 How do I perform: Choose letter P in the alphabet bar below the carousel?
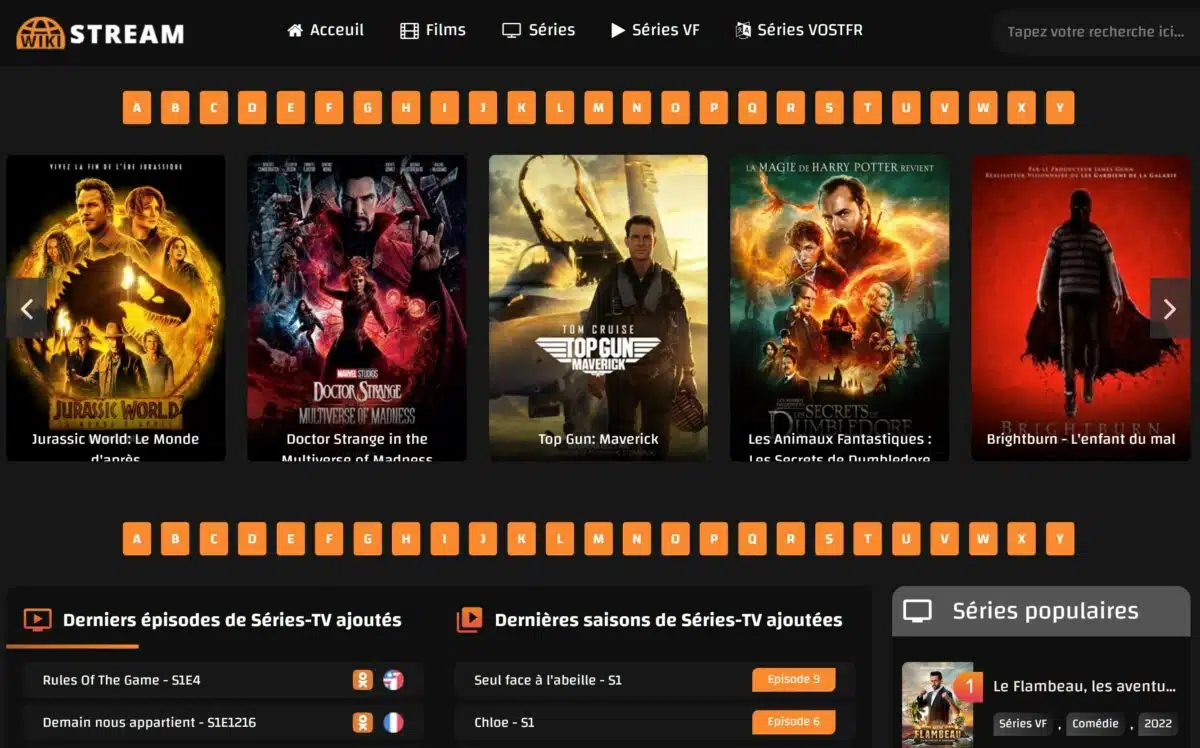click(x=714, y=539)
